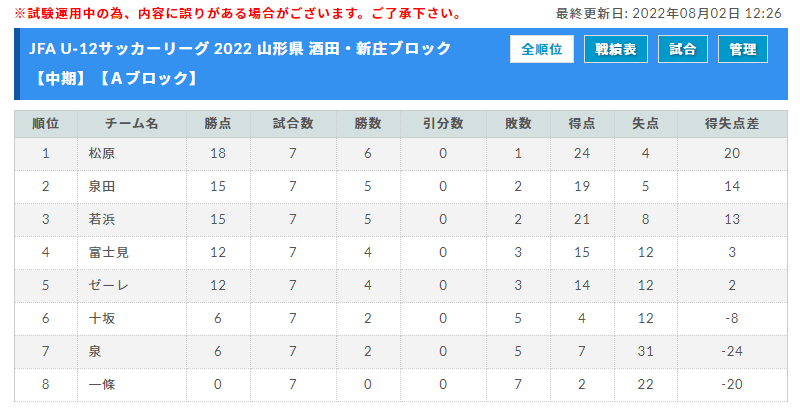Click the 順位 column header
This screenshot has height=415, width=800.
[45, 124]
